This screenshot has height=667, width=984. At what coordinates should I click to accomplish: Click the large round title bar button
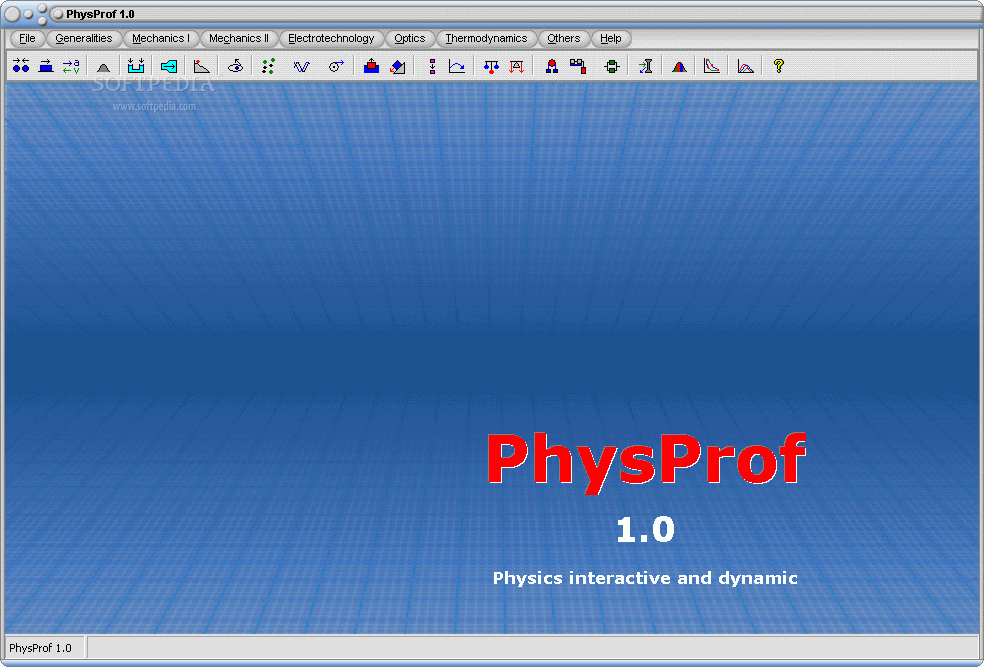(x=13, y=14)
